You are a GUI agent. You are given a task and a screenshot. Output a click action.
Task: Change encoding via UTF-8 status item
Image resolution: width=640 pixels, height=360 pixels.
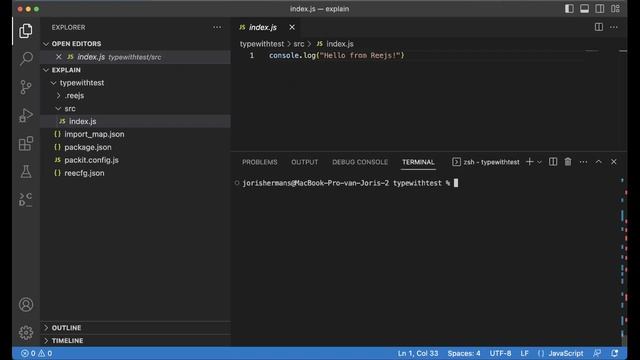pos(500,353)
